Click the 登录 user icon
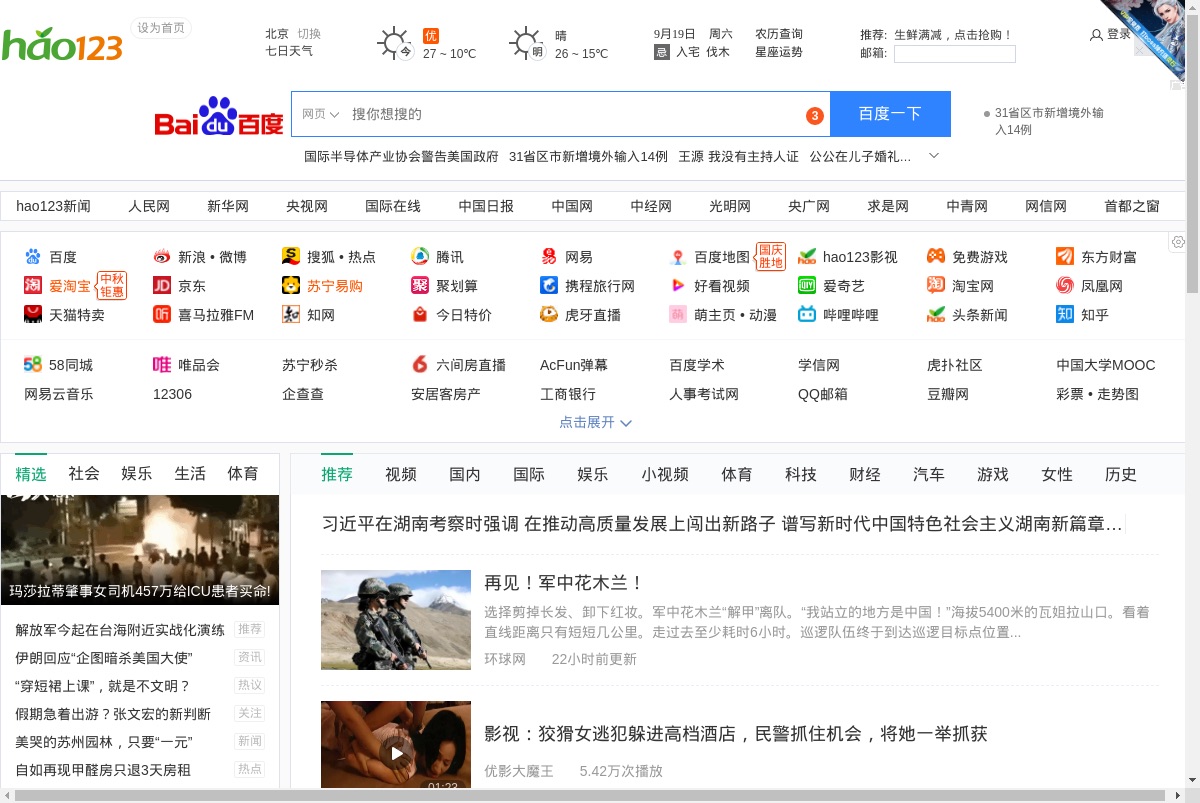 1096,35
